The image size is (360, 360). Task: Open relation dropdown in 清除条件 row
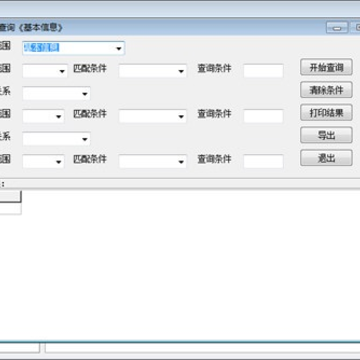56,93
